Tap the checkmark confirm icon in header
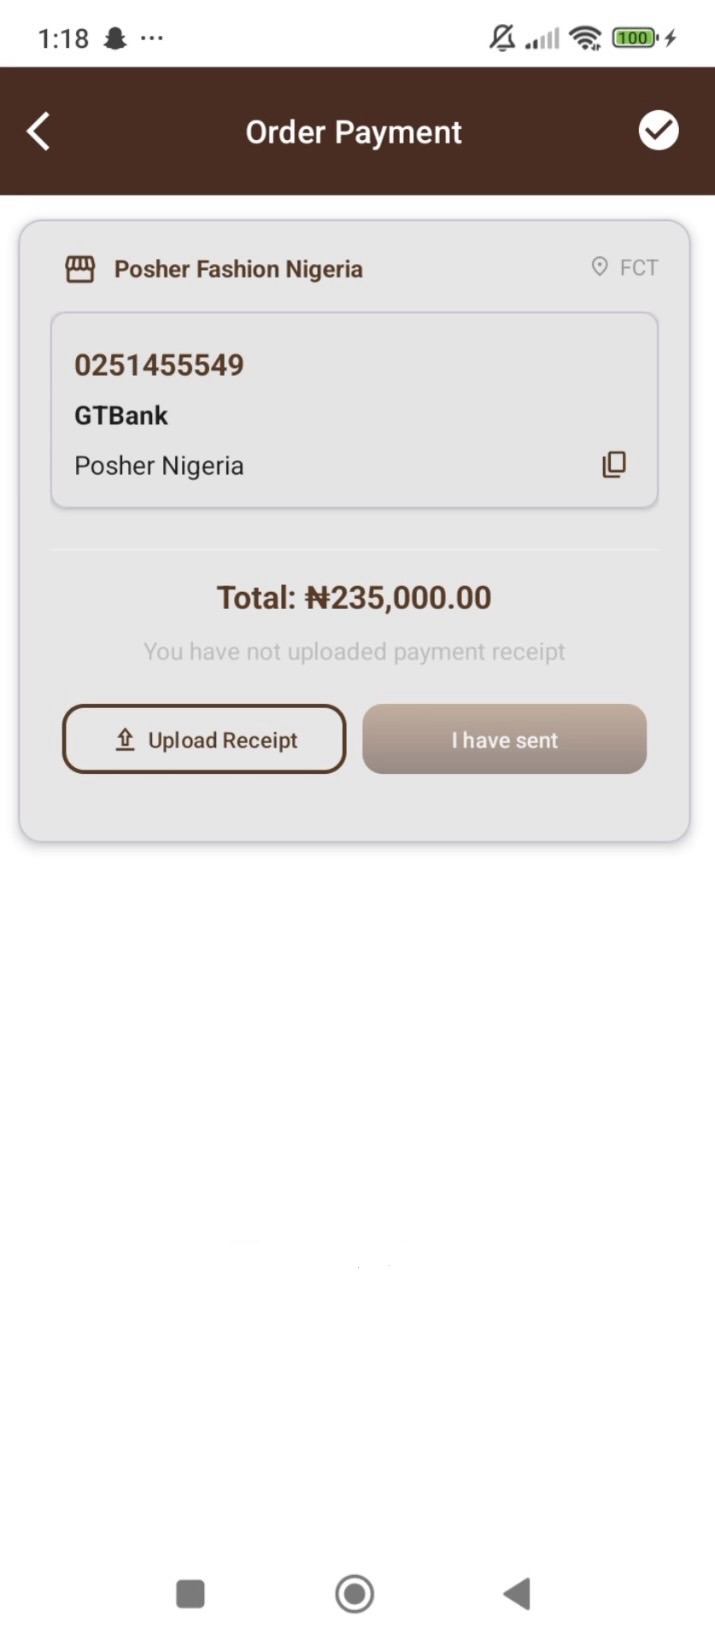The width and height of the screenshot is (715, 1640). tap(658, 131)
